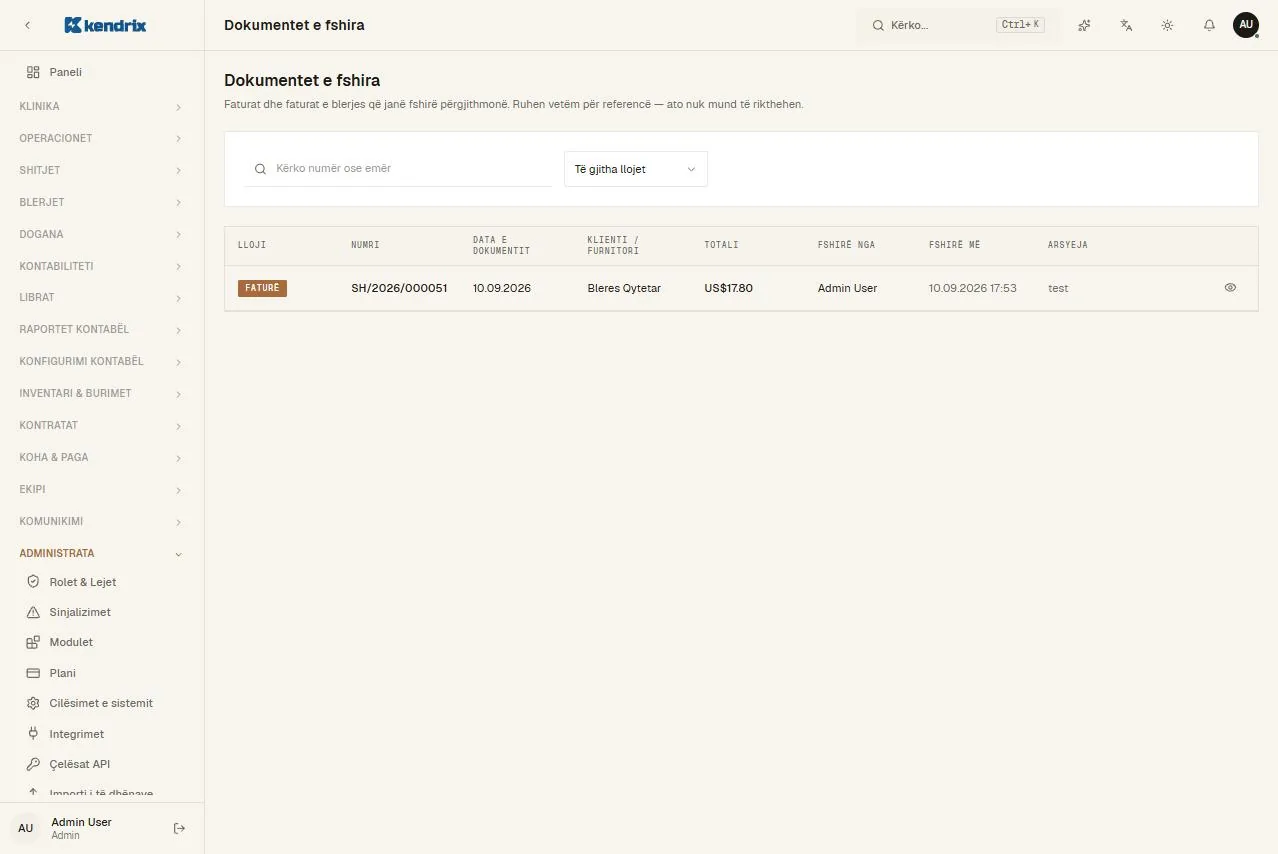The width and height of the screenshot is (1278, 854).
Task: Click the Kendrix logo
Action: [x=105, y=25]
